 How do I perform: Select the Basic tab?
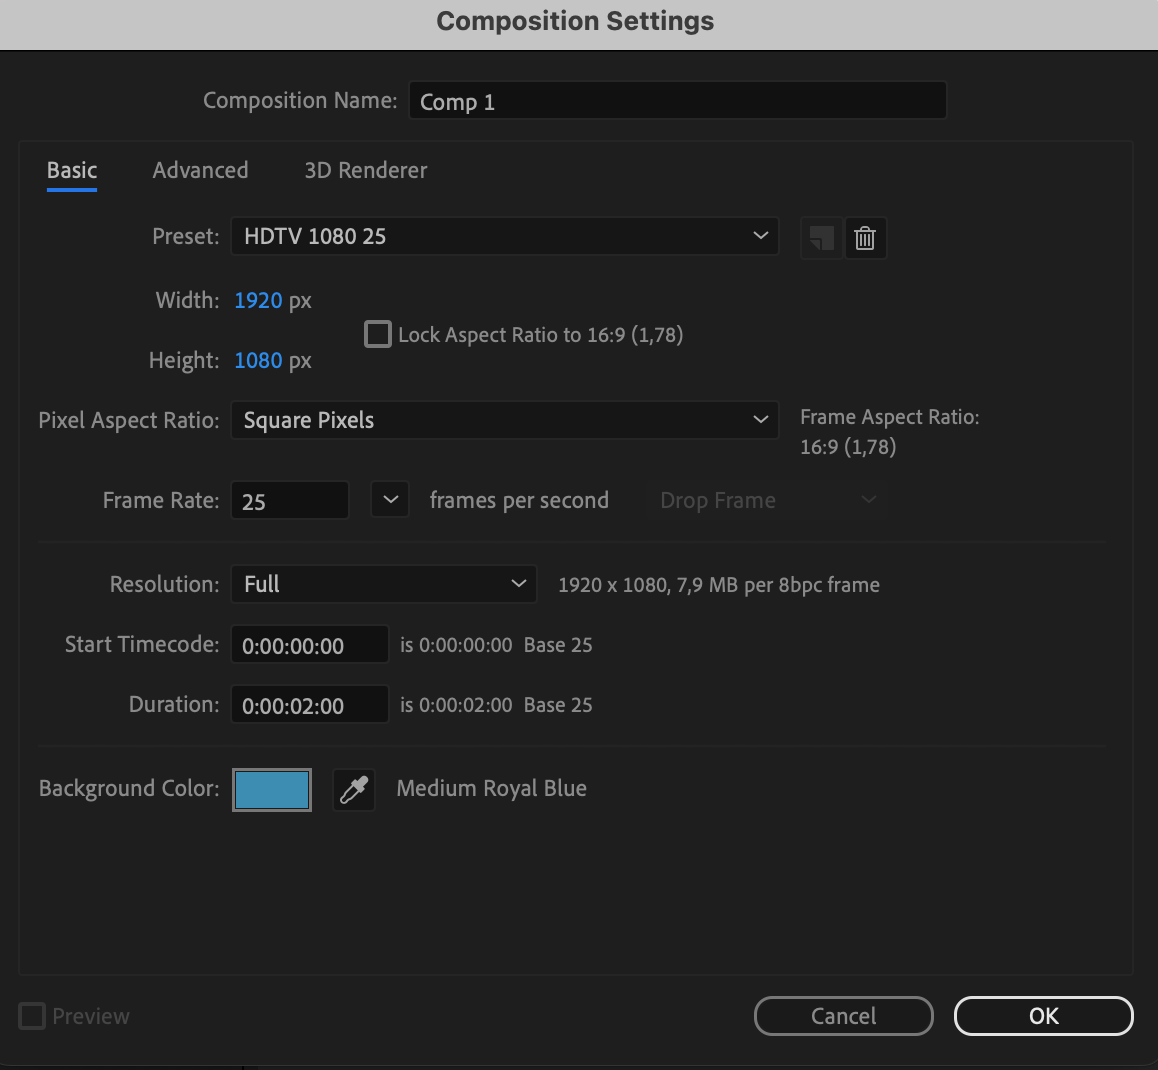pos(72,170)
